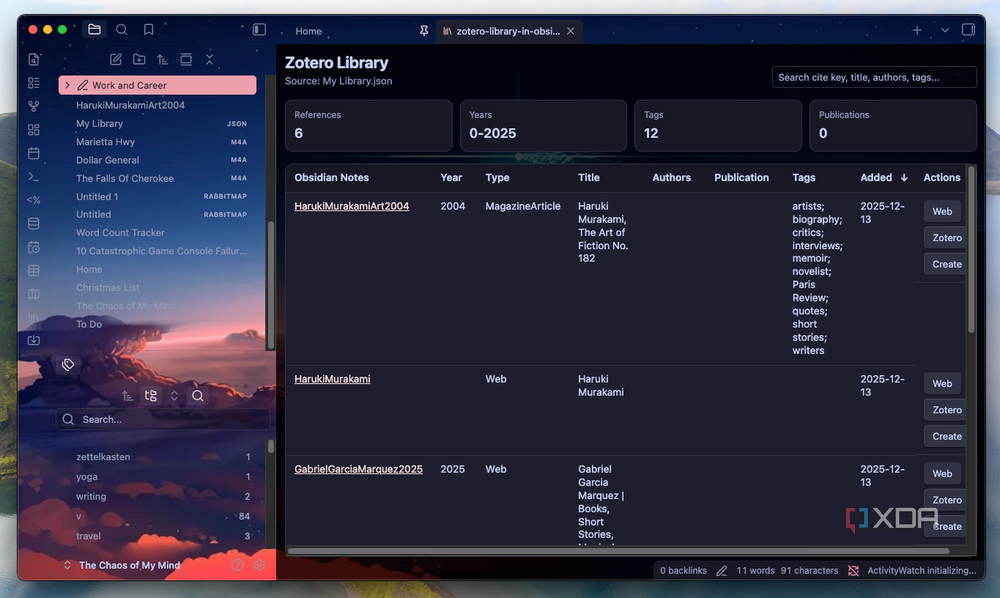The image size is (1000, 598).
Task: Open today's daily note calendar icon
Action: (34, 153)
